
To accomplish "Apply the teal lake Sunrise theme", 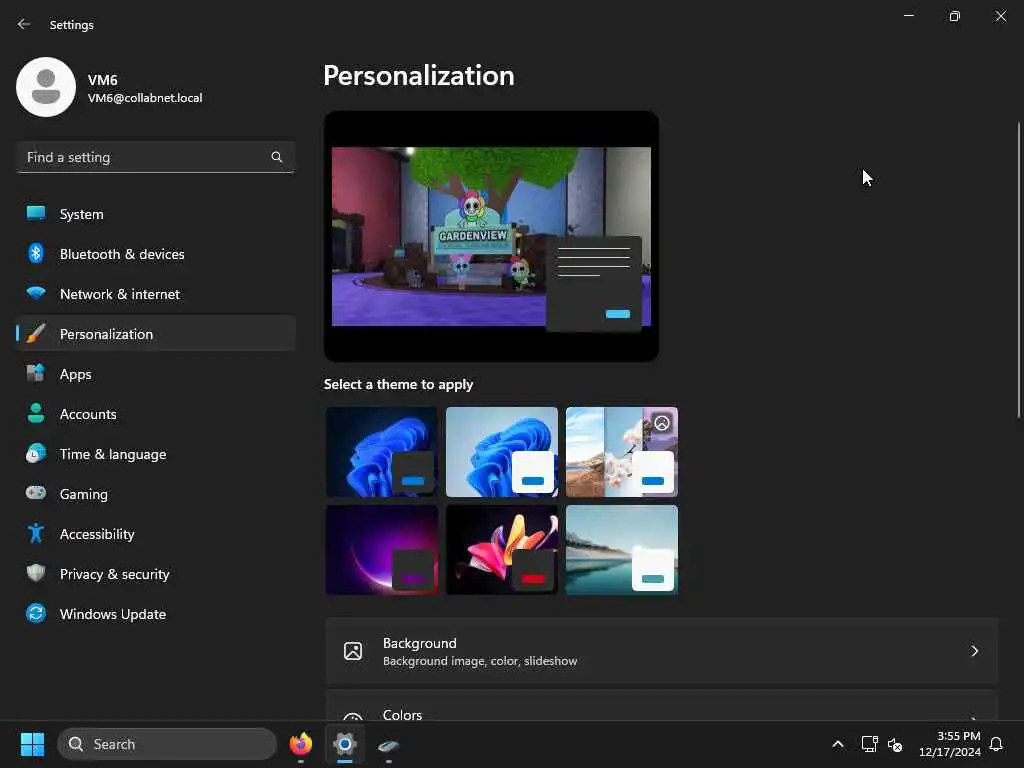I will pos(622,550).
